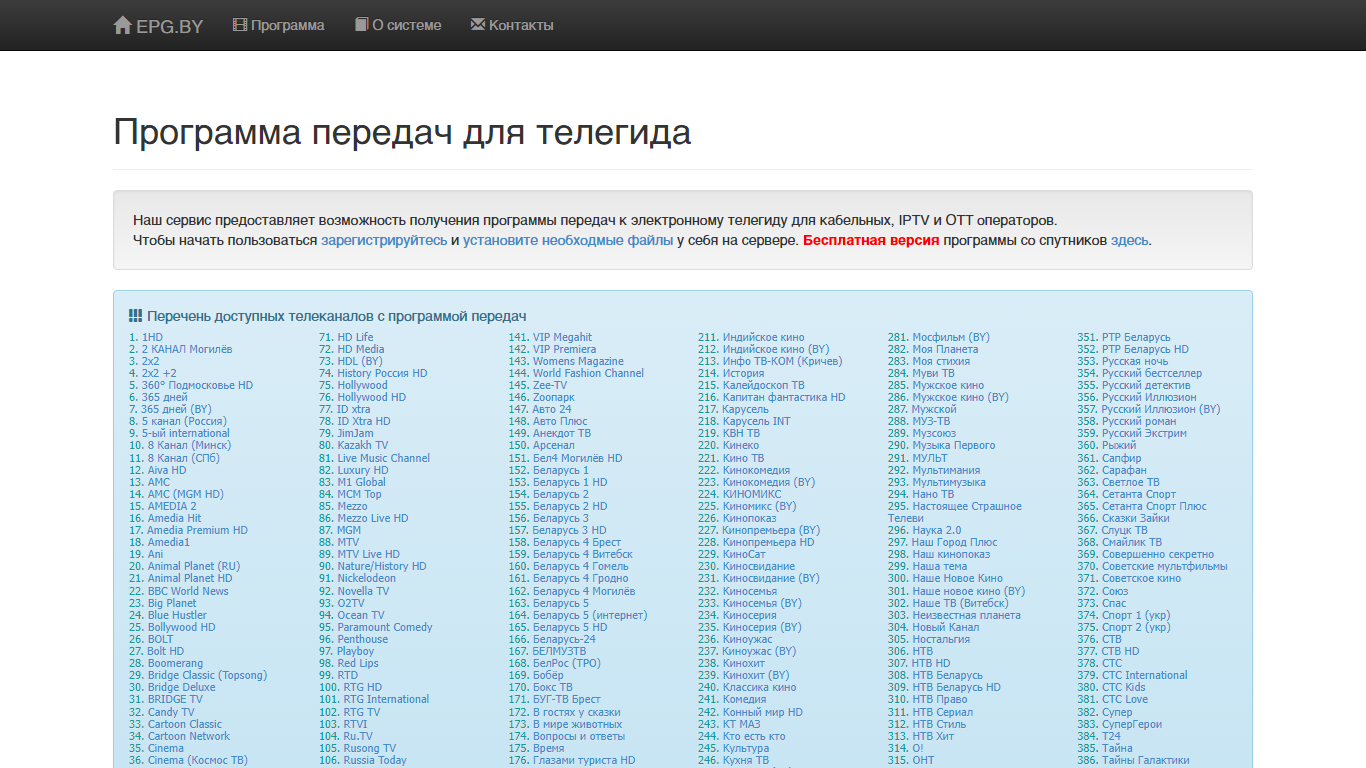
Task: Select channel Спорт 2 (укр)
Action: pyautogui.click(x=1136, y=627)
